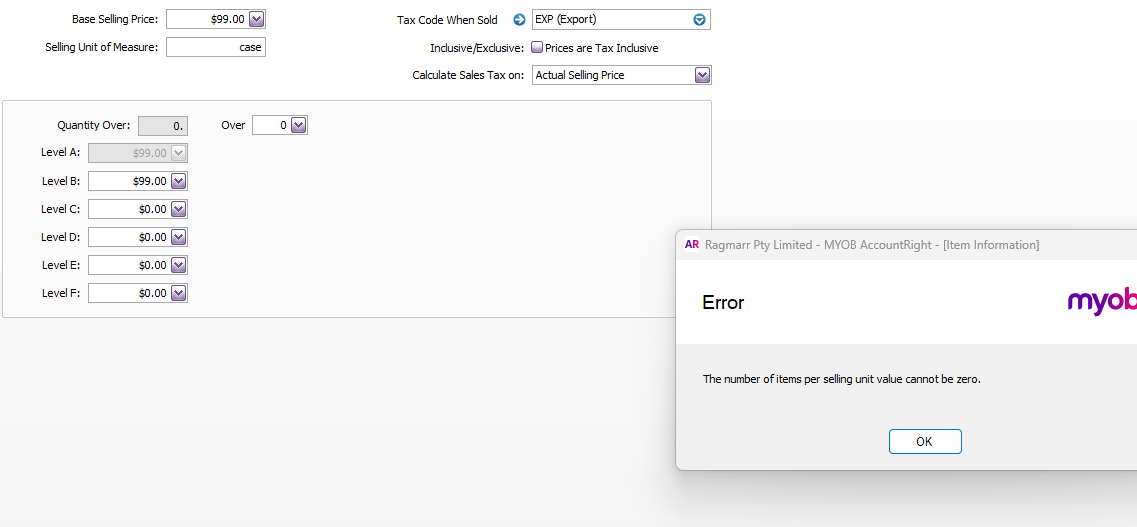The width and height of the screenshot is (1137, 527).
Task: Click the AR icon in dialog title bar
Action: coord(692,245)
